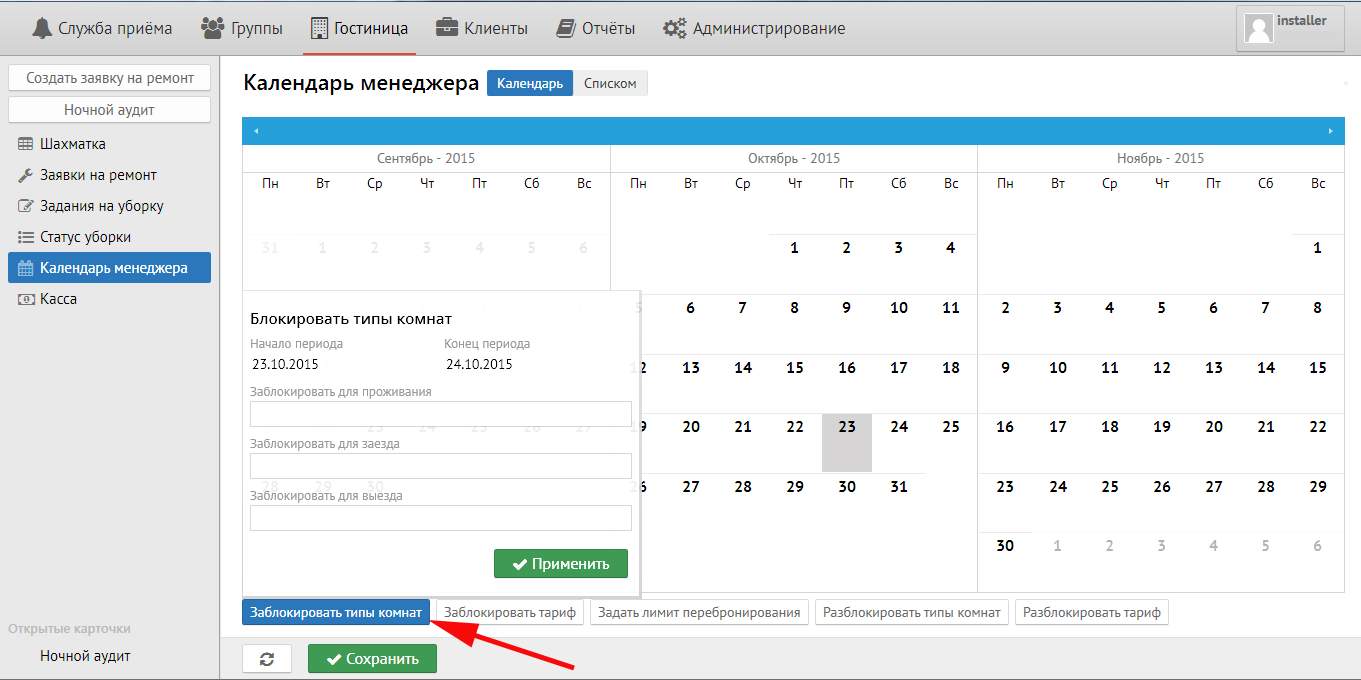
Task: Switch to the Календарь view tab
Action: (530, 83)
